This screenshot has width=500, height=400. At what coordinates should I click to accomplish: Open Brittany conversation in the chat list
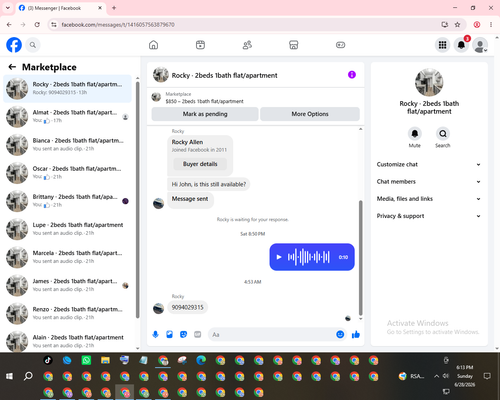point(68,201)
